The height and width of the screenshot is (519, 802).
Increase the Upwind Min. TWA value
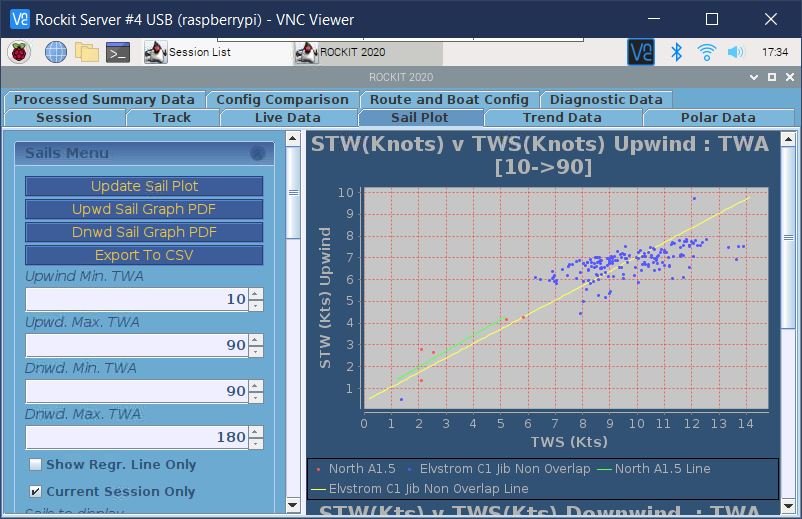256,294
